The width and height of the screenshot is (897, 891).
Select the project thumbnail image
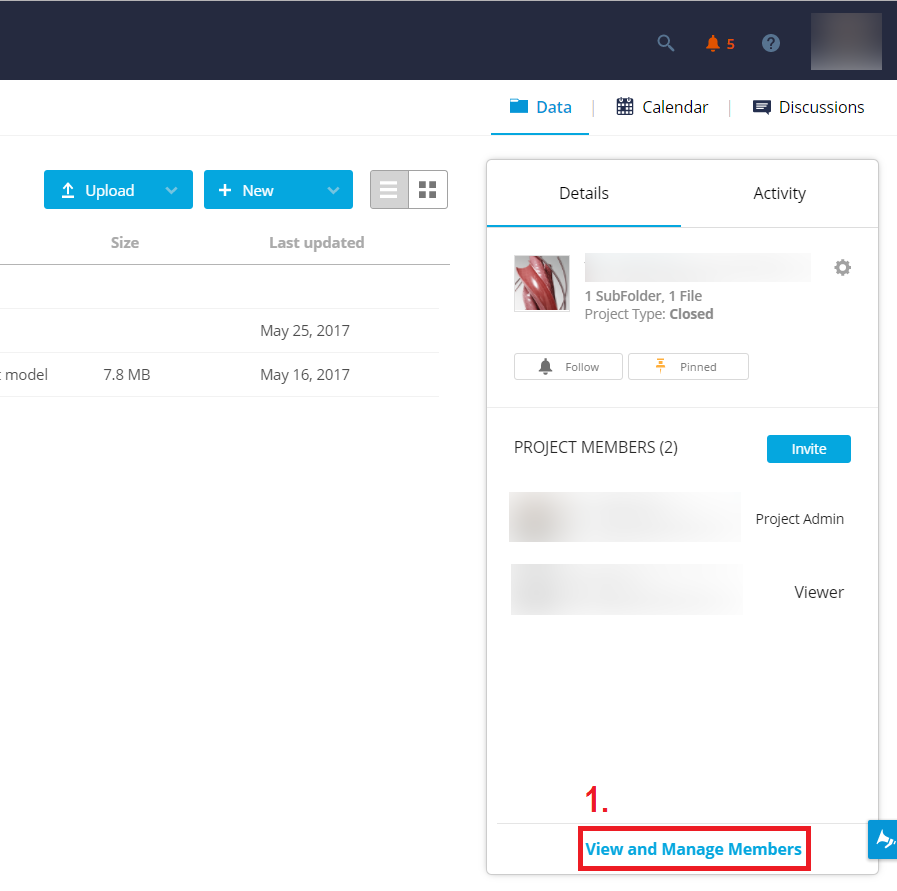click(541, 283)
